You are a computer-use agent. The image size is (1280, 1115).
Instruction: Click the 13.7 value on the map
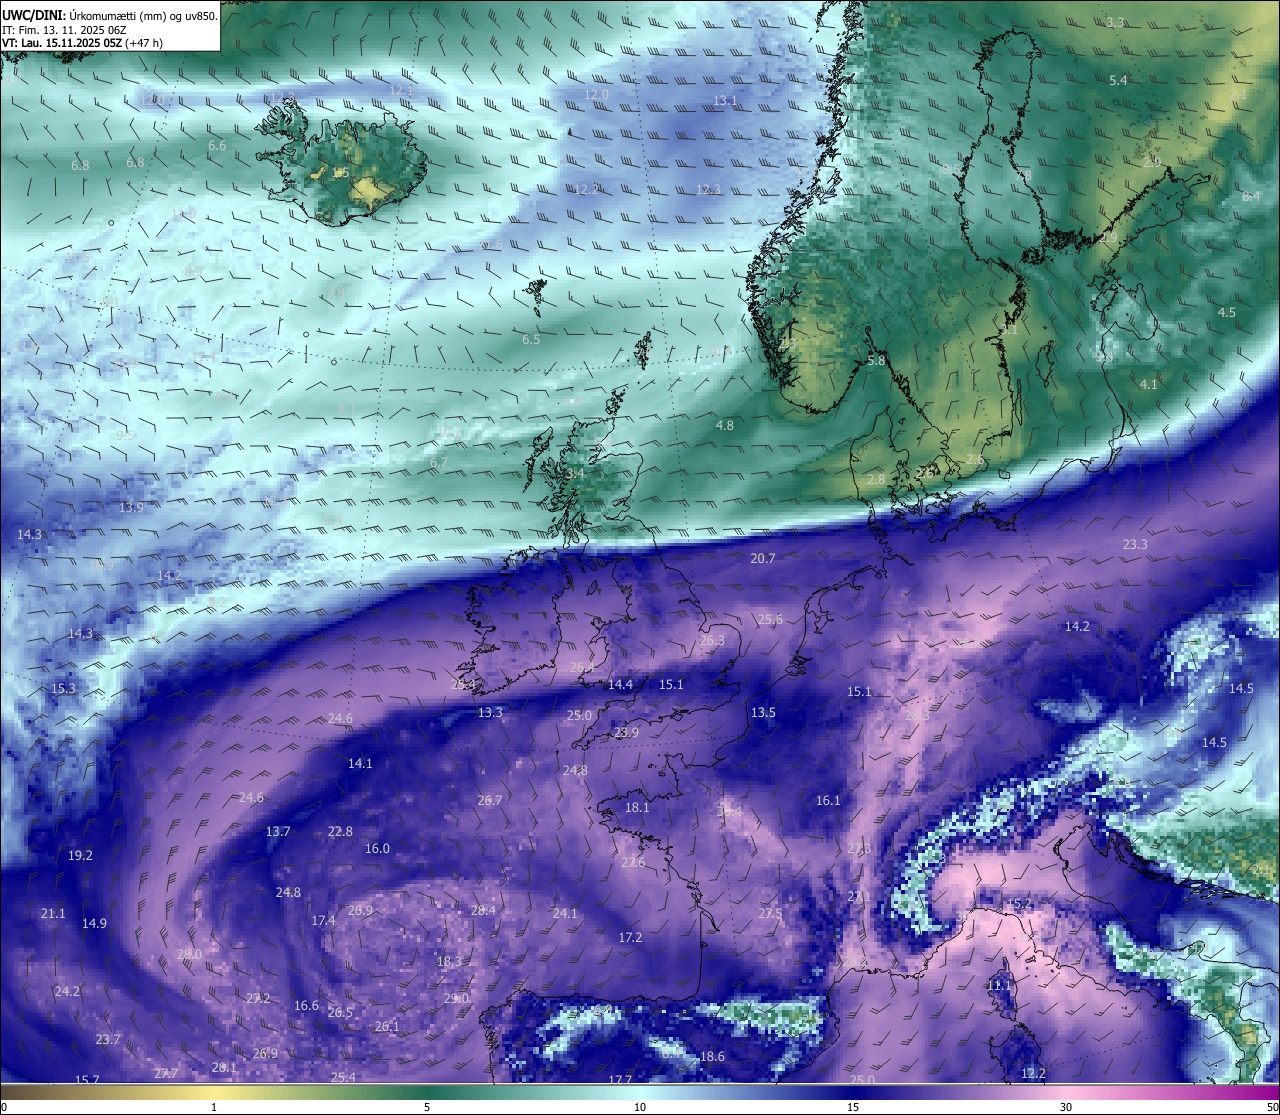click(278, 831)
